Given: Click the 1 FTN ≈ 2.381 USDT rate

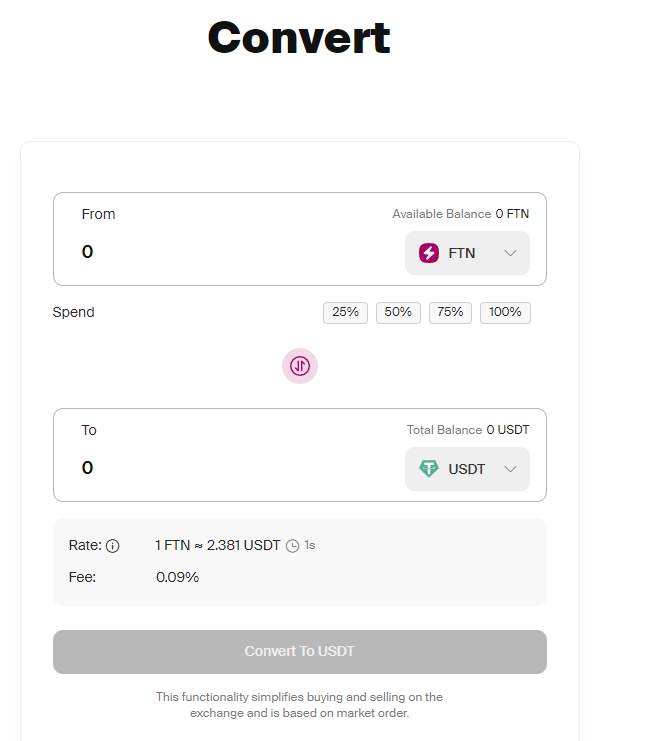Looking at the screenshot, I should click(x=217, y=545).
